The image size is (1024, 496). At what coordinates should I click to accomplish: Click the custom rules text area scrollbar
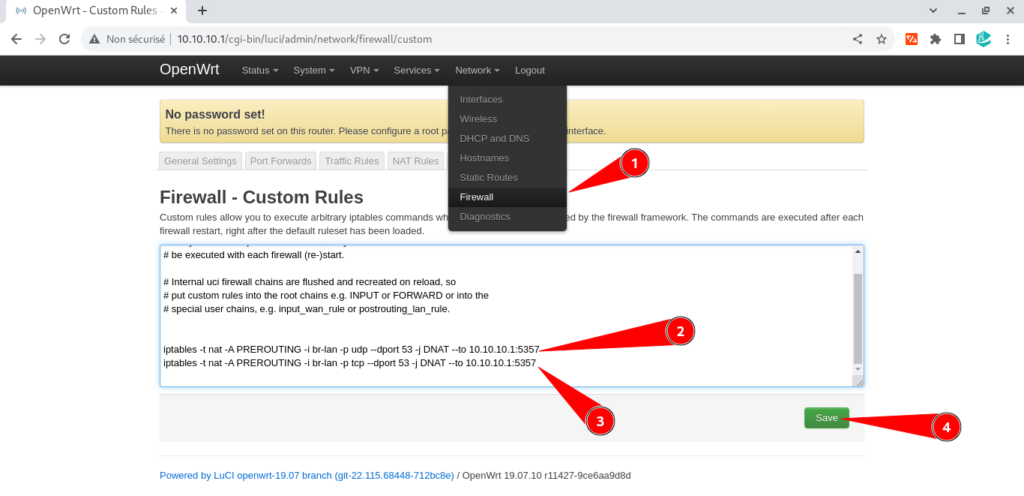pyautogui.click(x=857, y=316)
